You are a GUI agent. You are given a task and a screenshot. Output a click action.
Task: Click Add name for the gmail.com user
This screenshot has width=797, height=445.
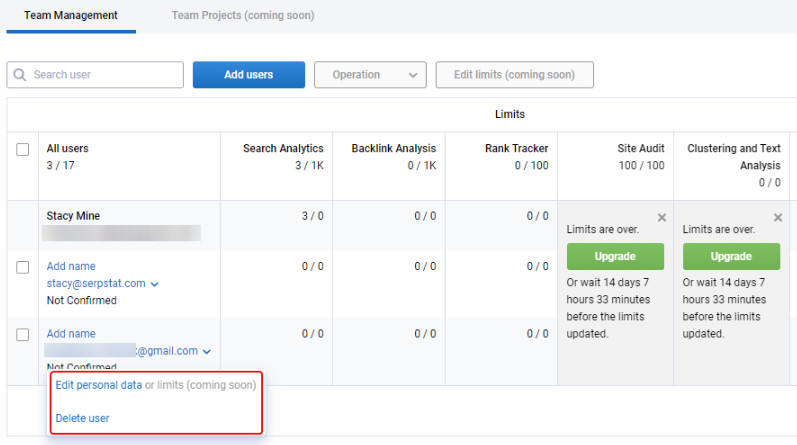click(71, 334)
